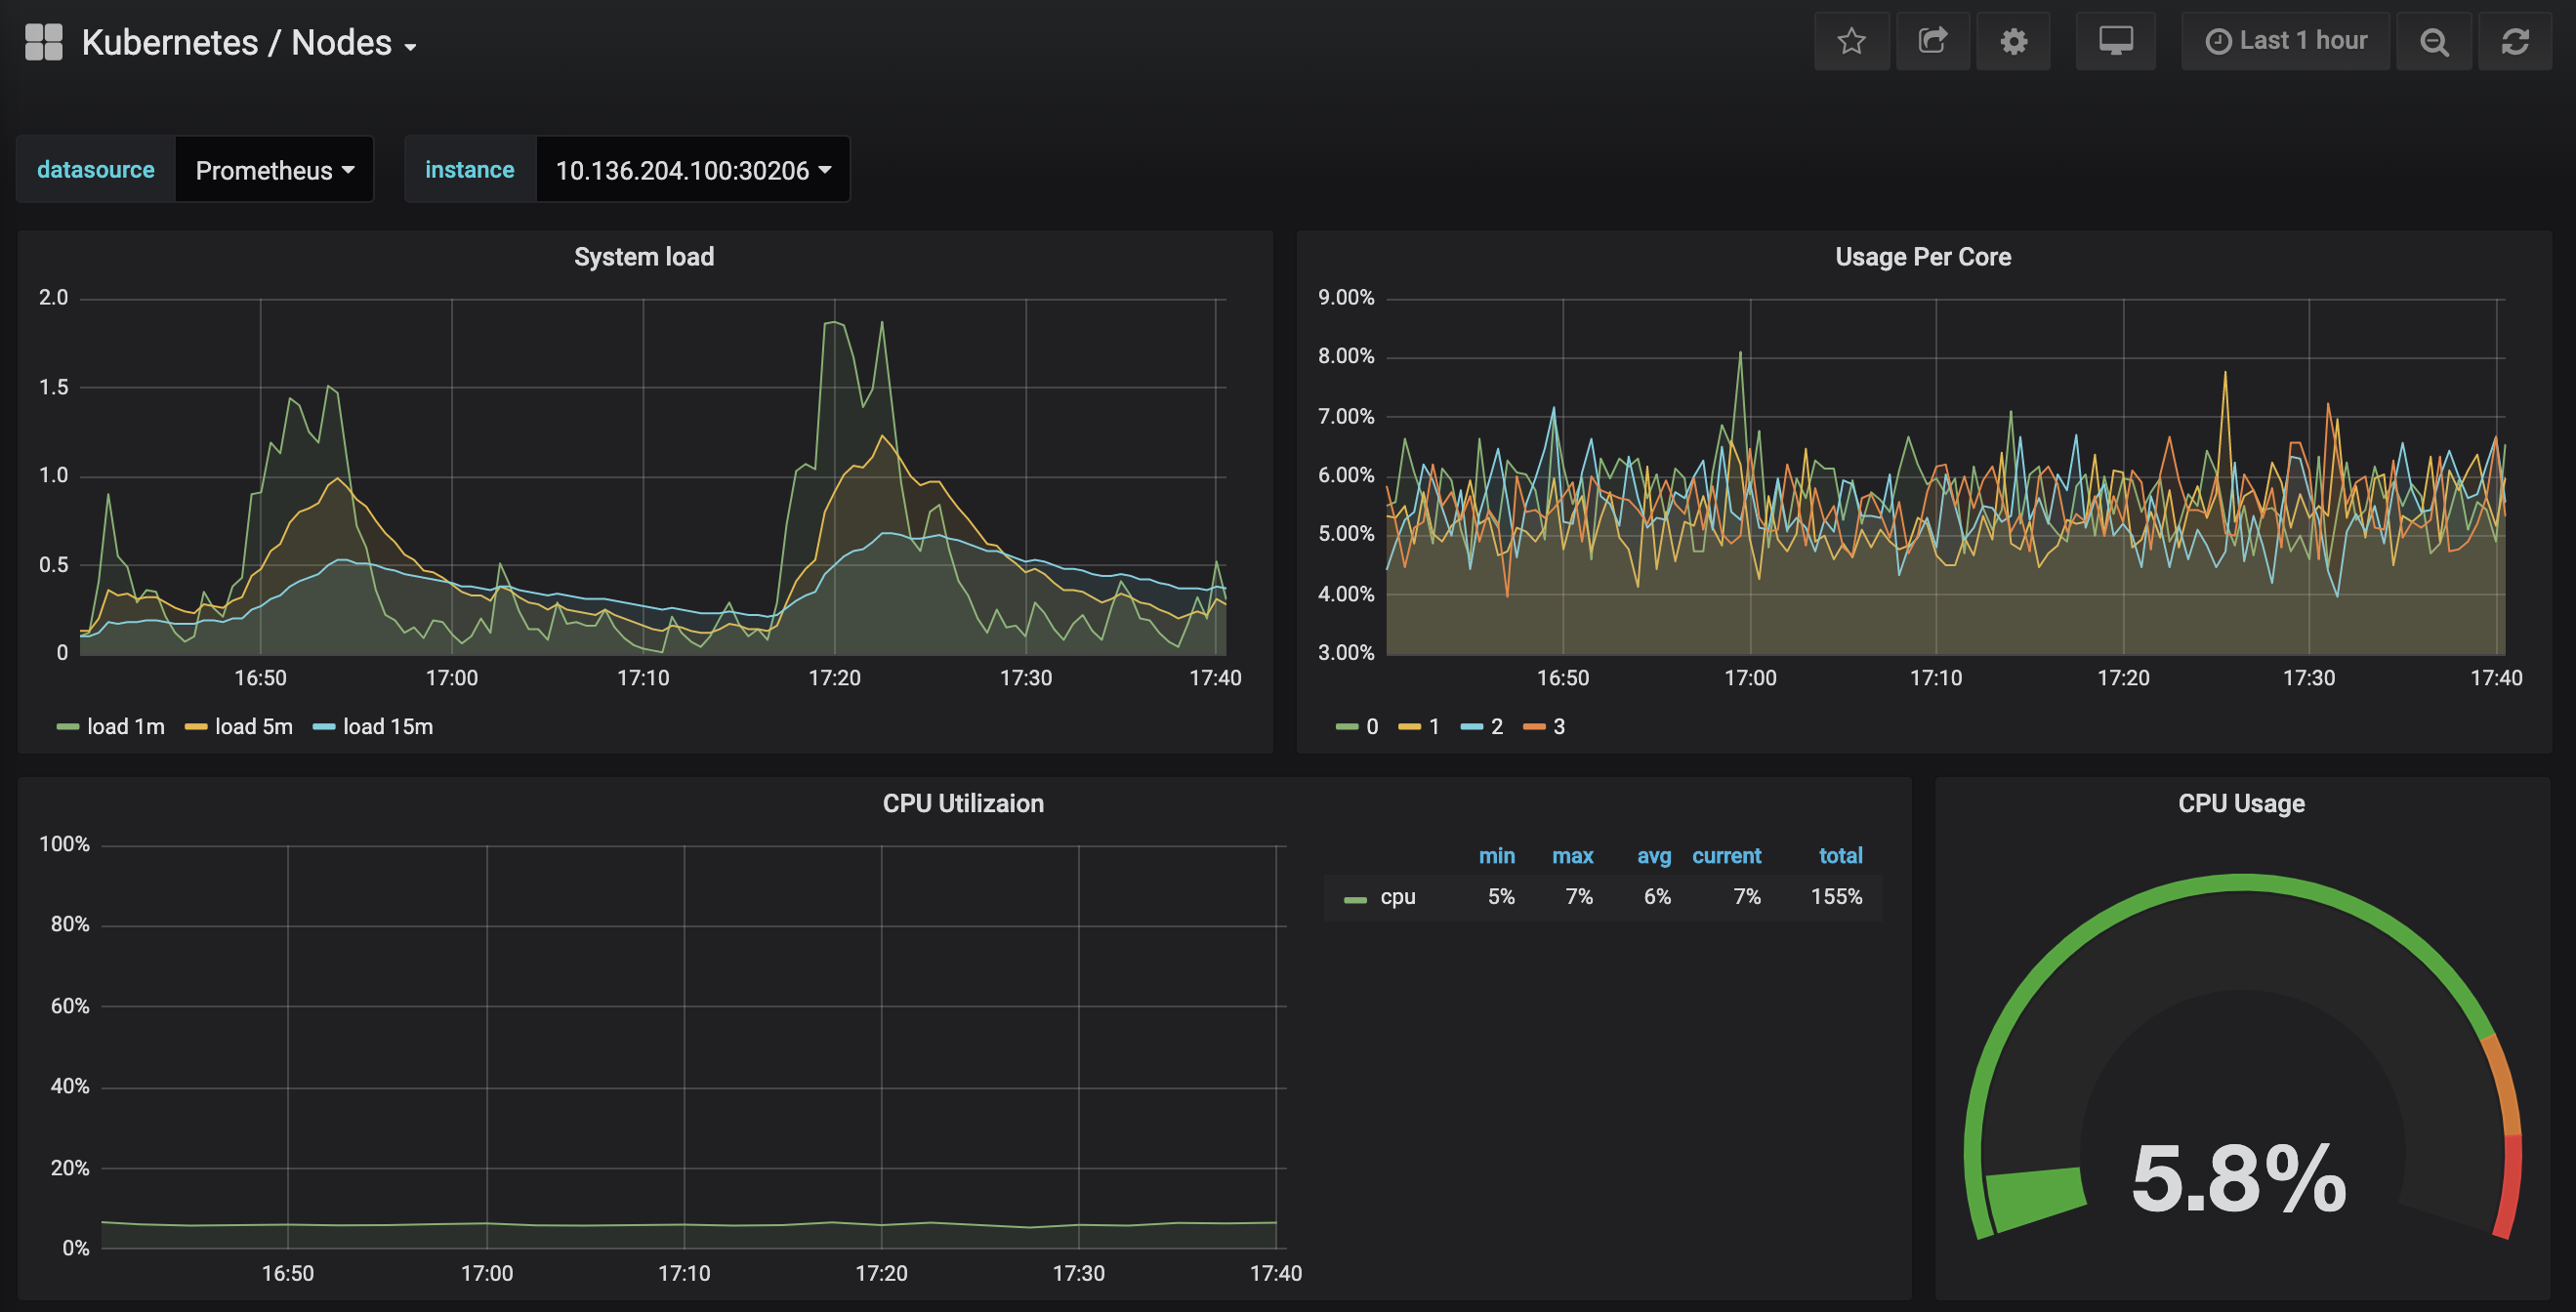Screen dimensions: 2576x1312
Task: Sort legend table by max column
Action: click(1572, 856)
